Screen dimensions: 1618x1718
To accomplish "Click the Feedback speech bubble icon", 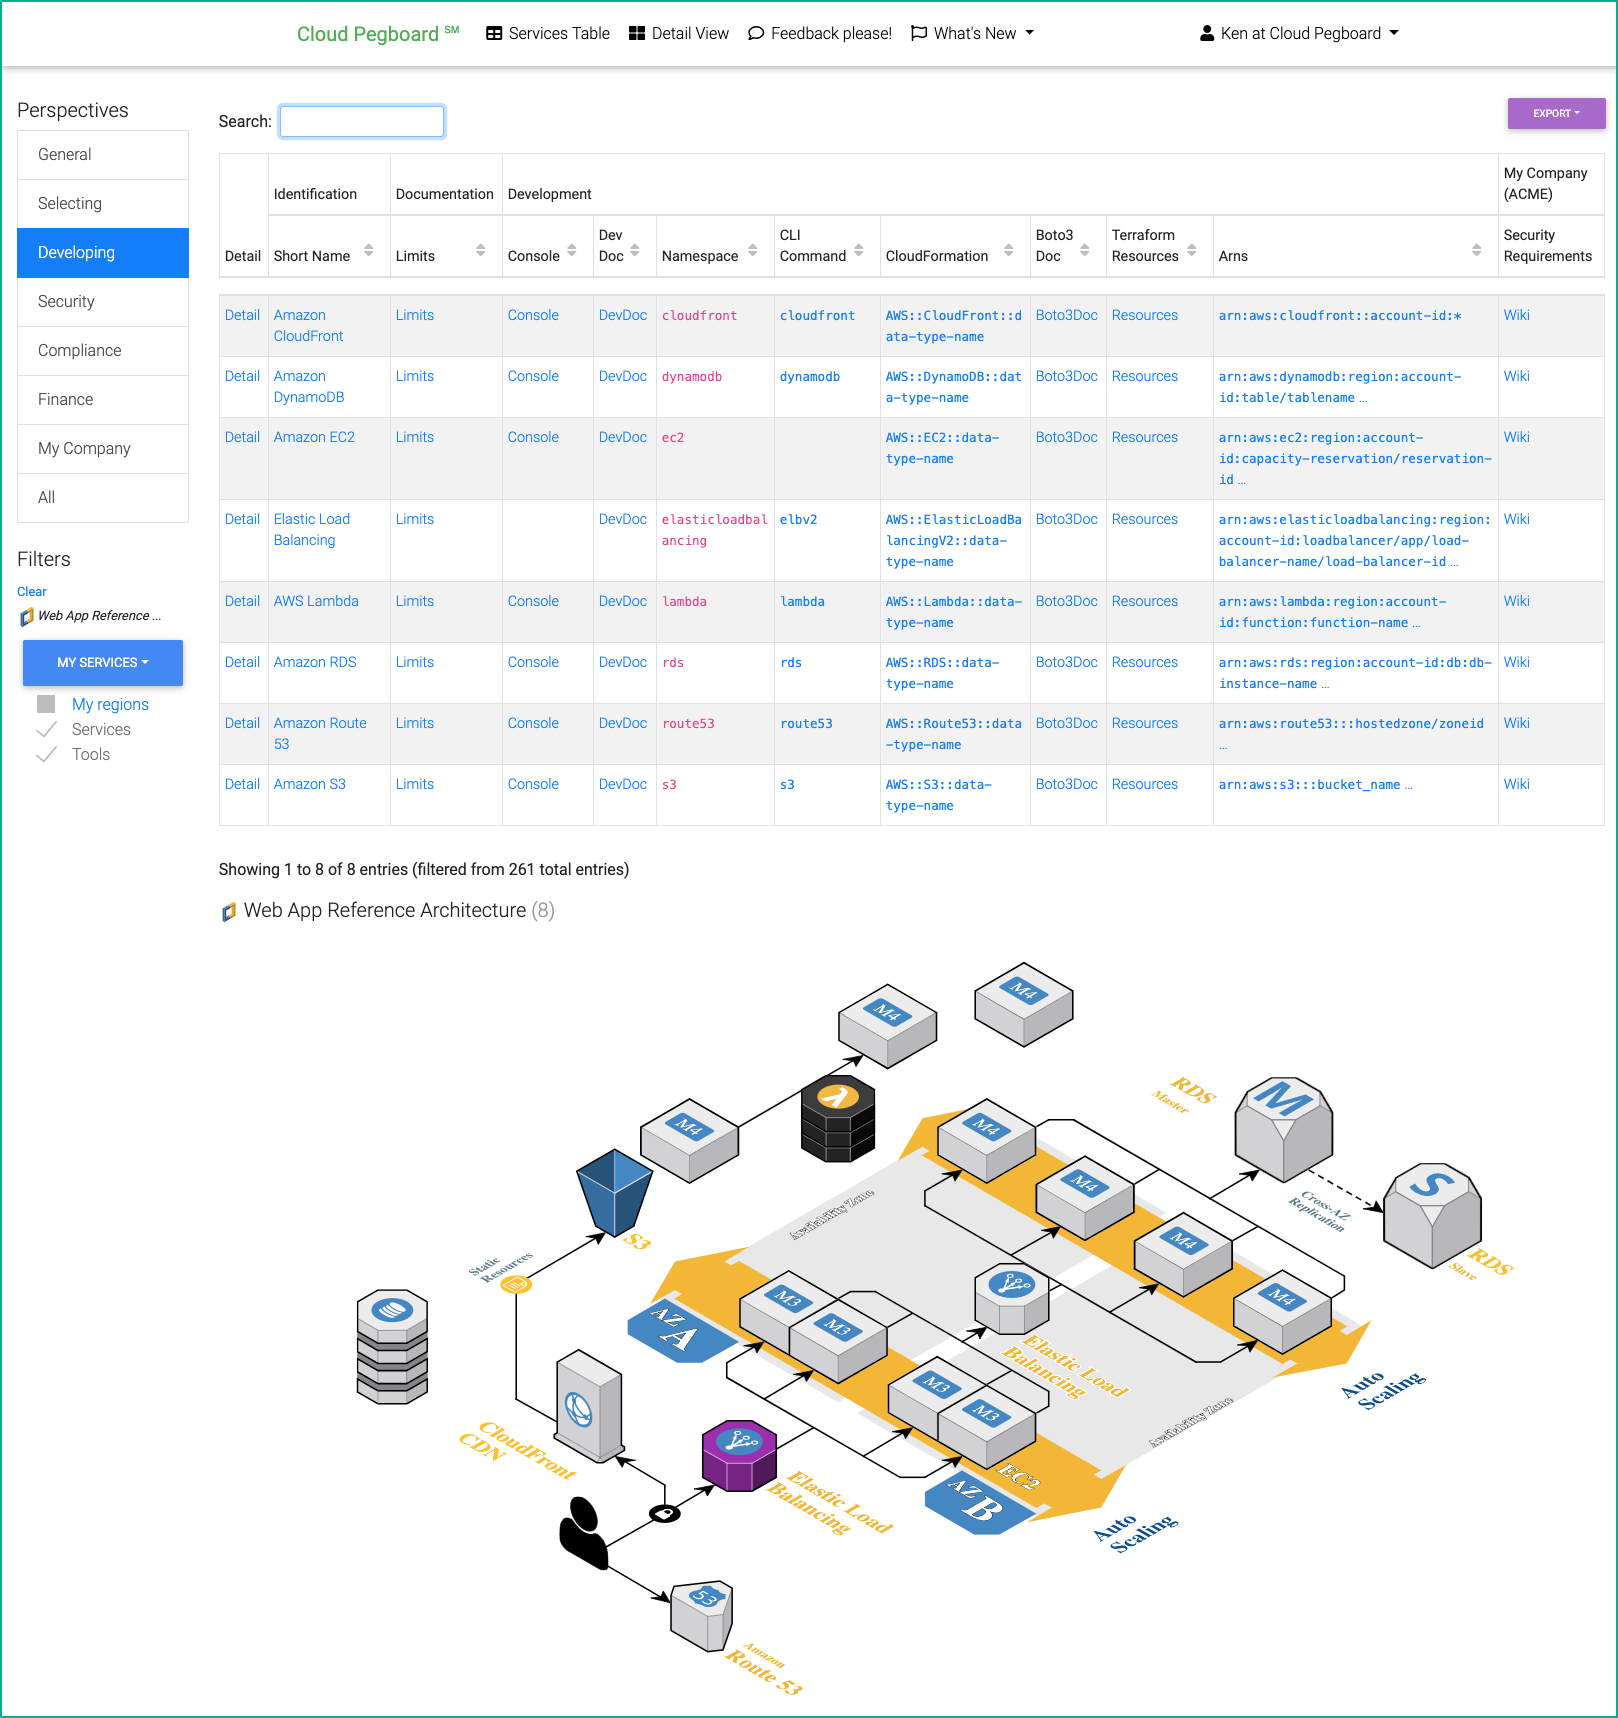I will (x=756, y=33).
